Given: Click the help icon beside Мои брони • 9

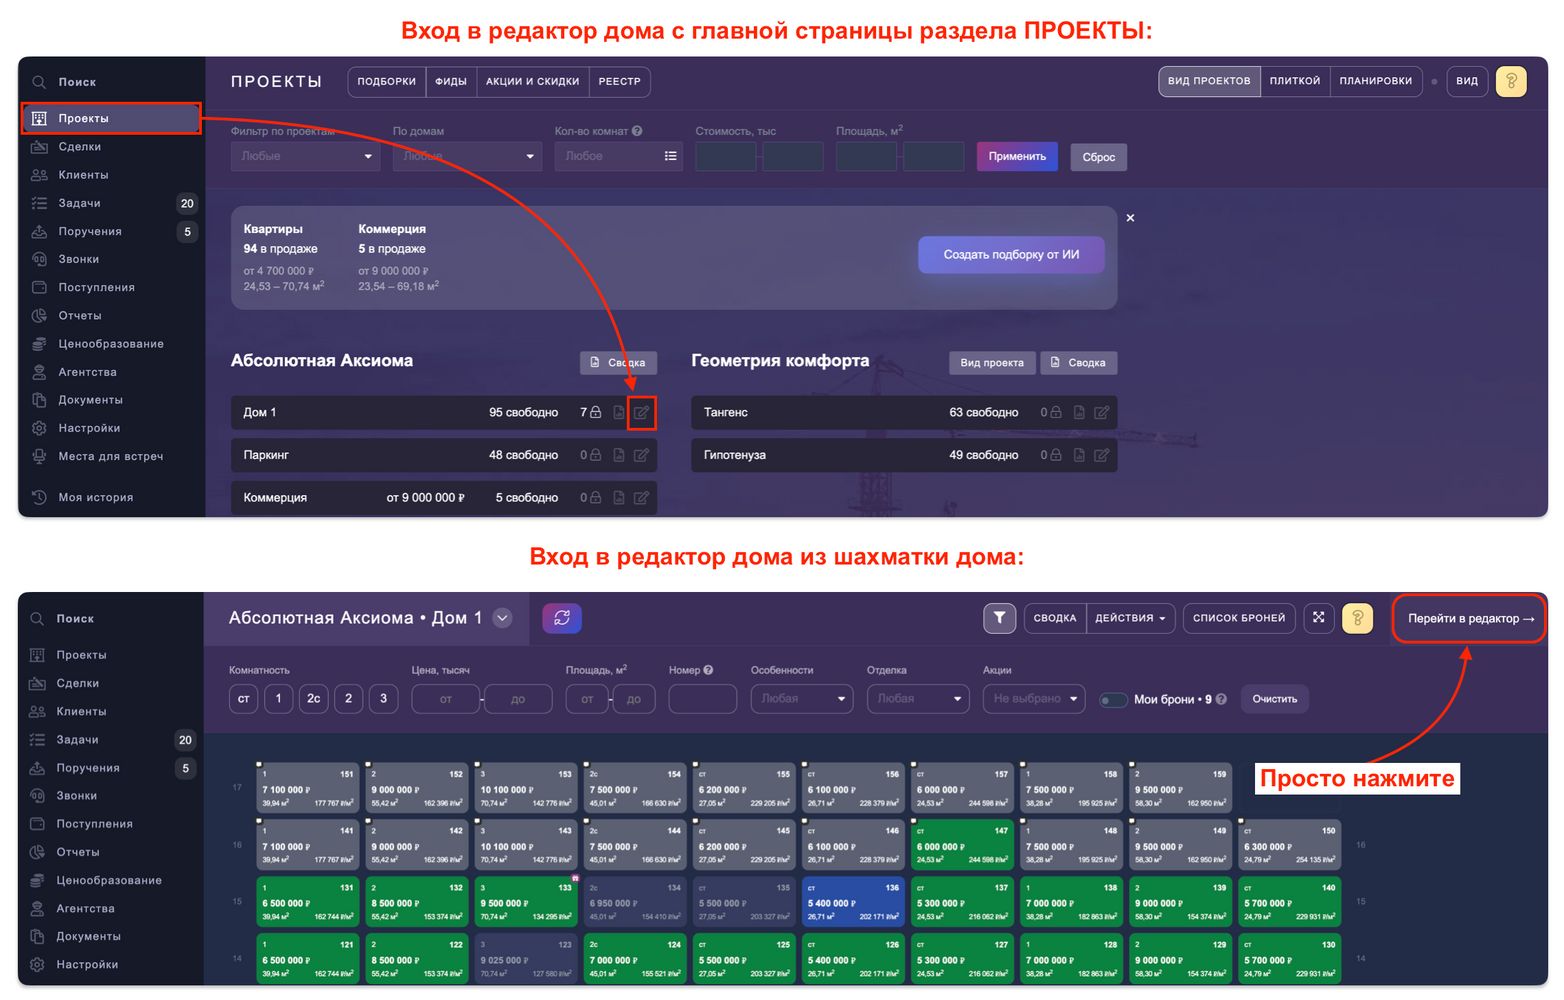Looking at the screenshot, I should click(1221, 699).
